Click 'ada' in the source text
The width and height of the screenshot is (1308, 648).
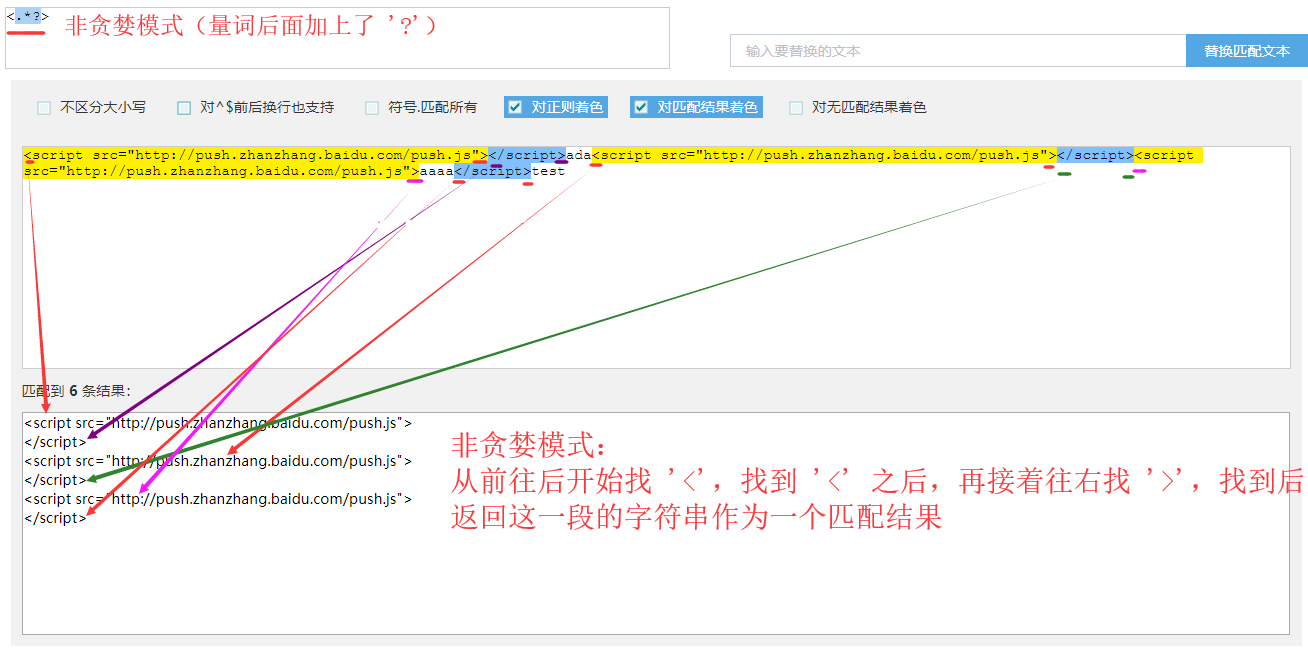(579, 155)
